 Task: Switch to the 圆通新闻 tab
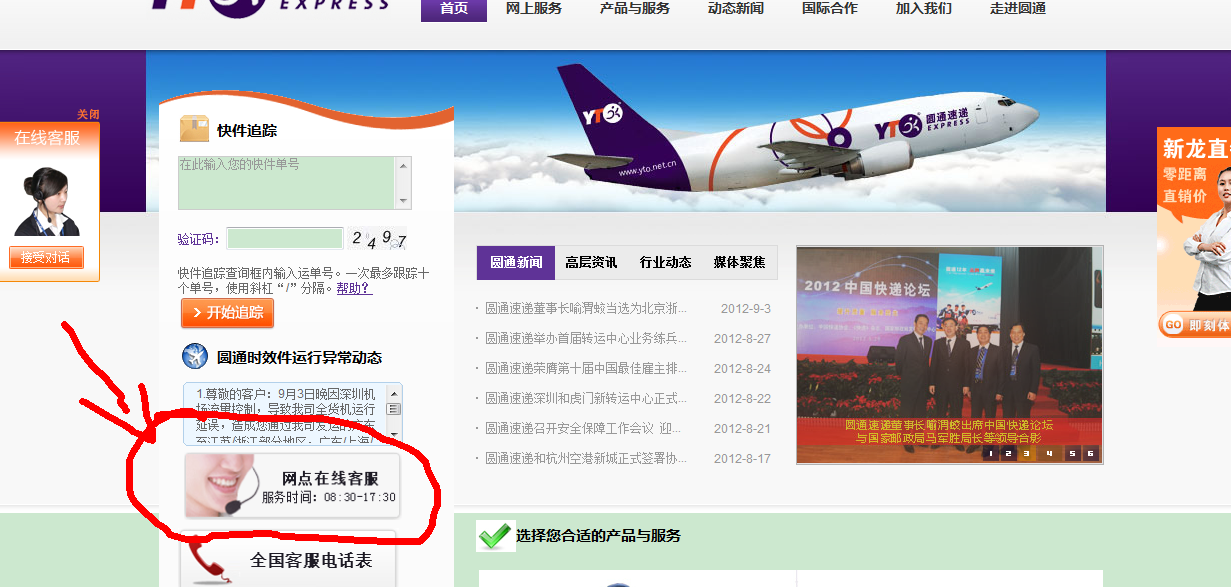[516, 262]
